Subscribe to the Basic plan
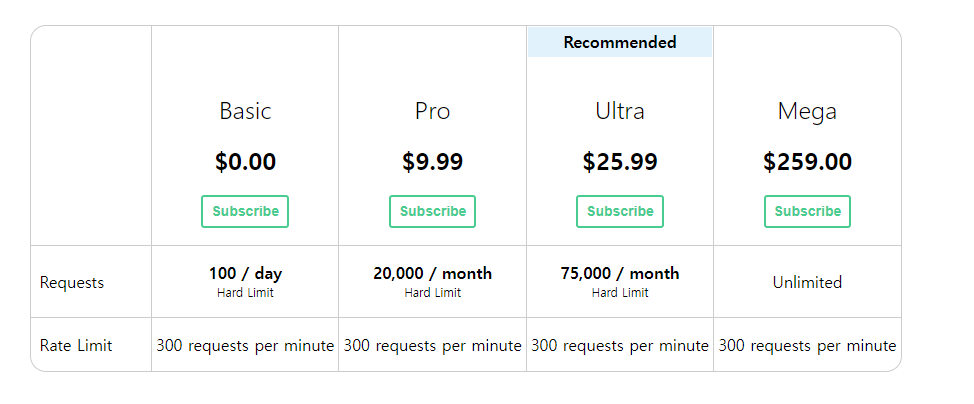The image size is (974, 404). (x=245, y=212)
